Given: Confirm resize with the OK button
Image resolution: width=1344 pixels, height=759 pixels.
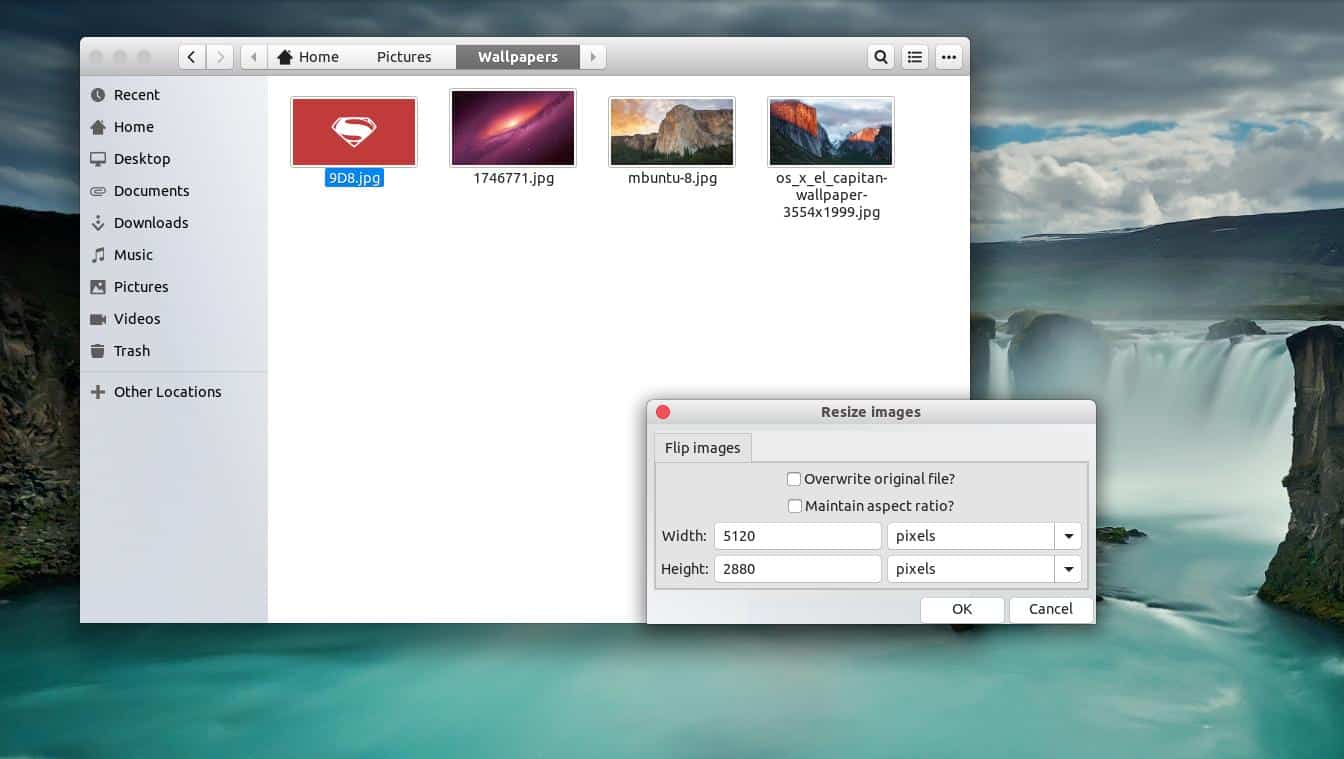Looking at the screenshot, I should [x=962, y=609].
